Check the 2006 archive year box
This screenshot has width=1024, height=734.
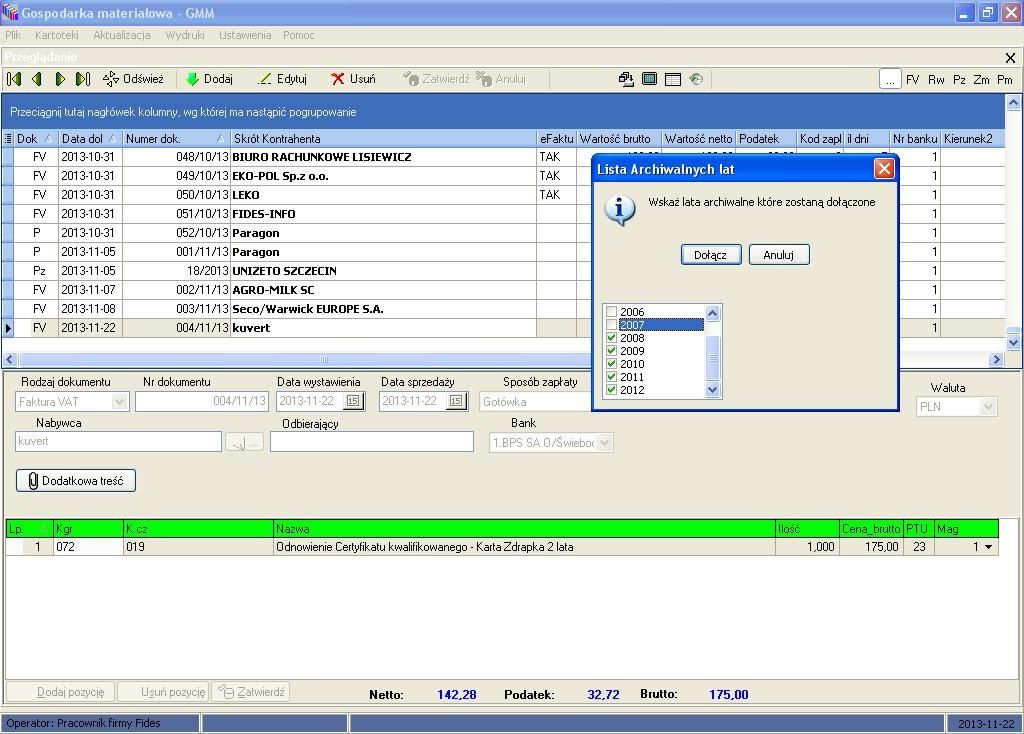click(612, 312)
